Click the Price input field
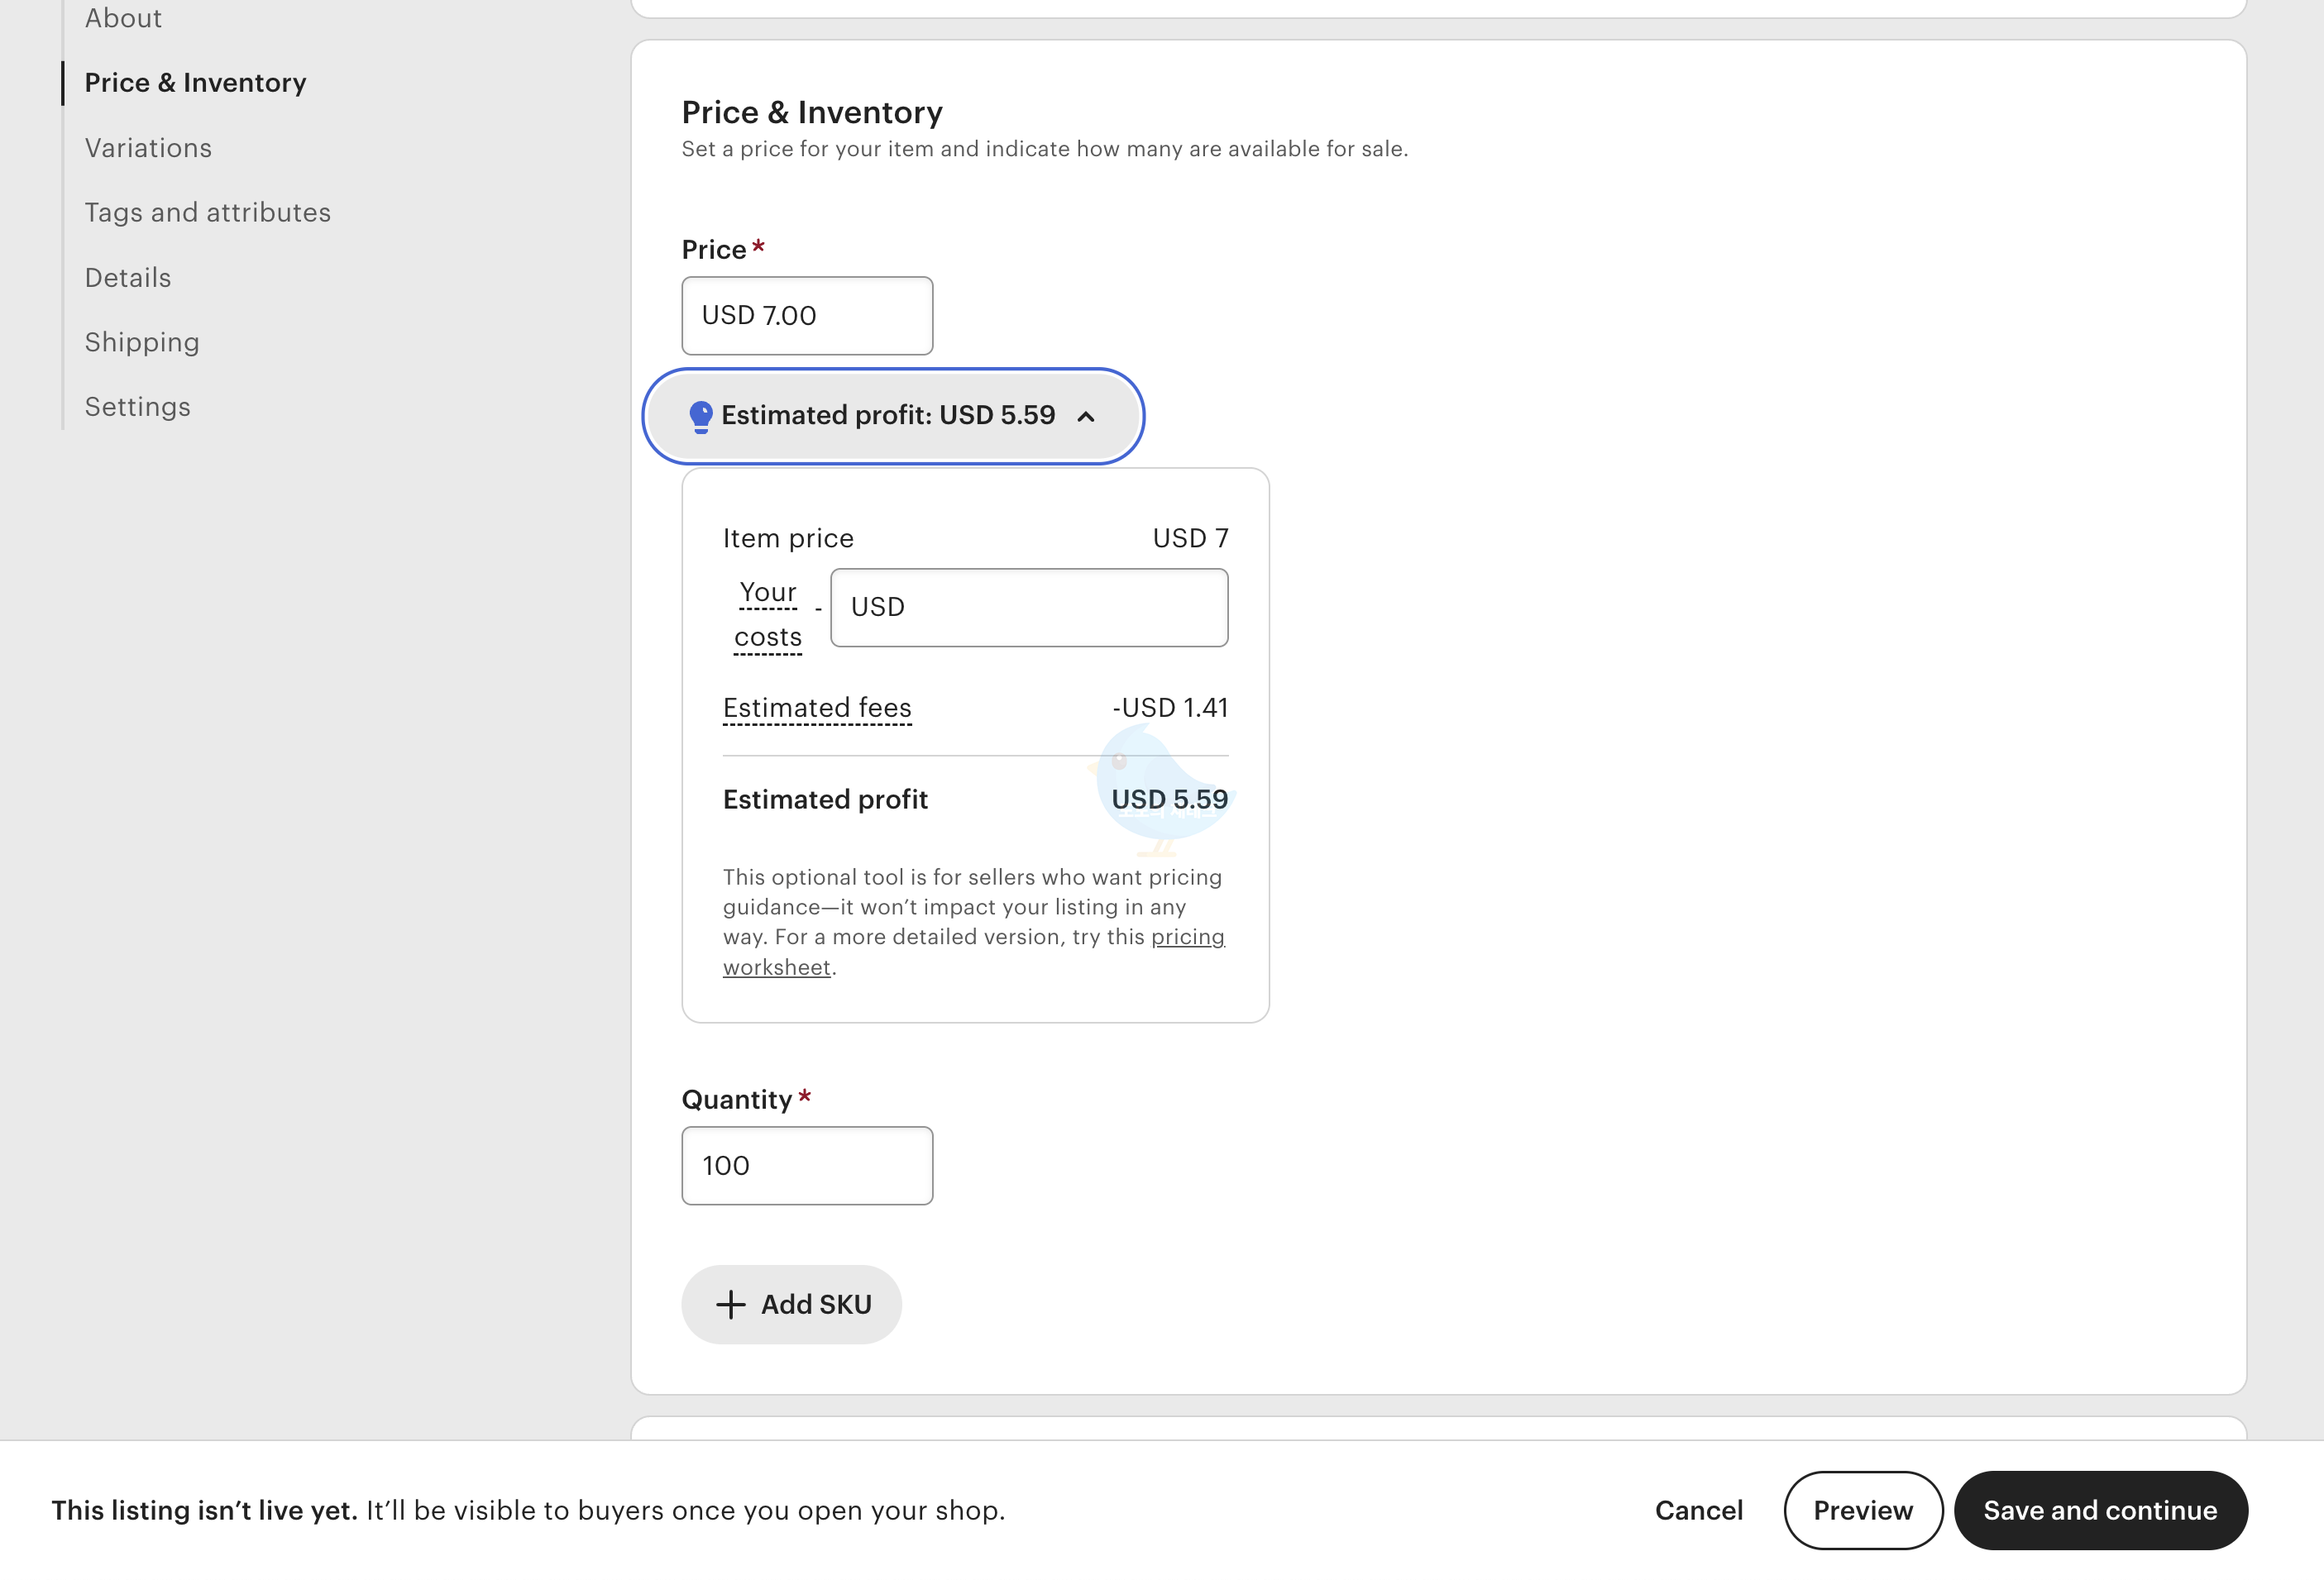This screenshot has width=2324, height=1580. (x=807, y=316)
